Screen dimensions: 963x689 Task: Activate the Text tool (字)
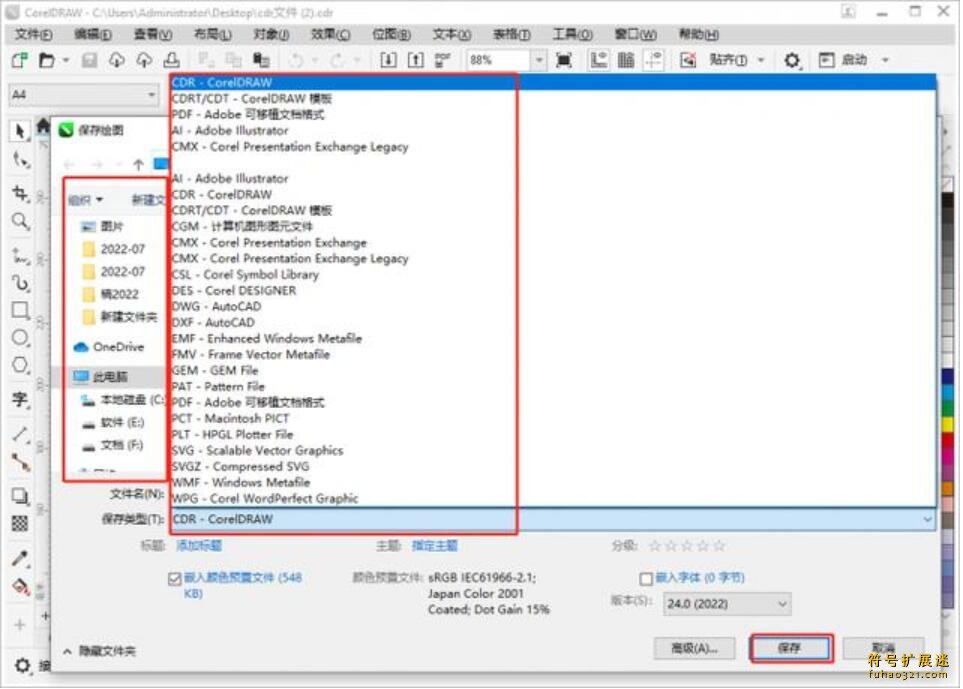(20, 400)
